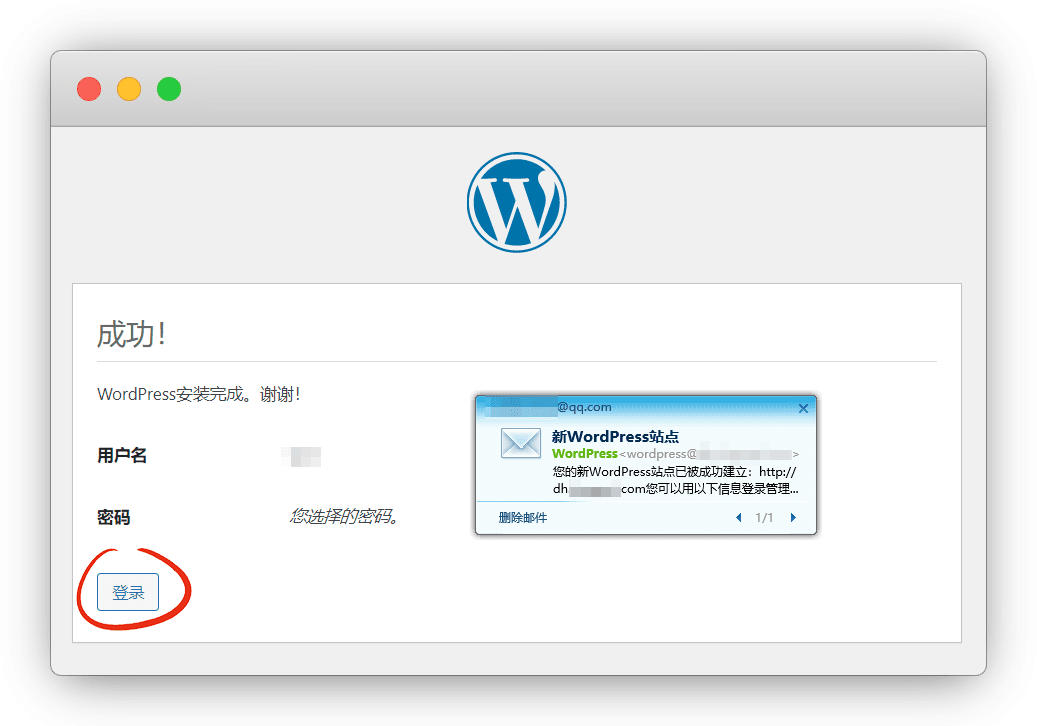Click the green maximize dot
The width and height of the screenshot is (1037, 726).
point(169,89)
